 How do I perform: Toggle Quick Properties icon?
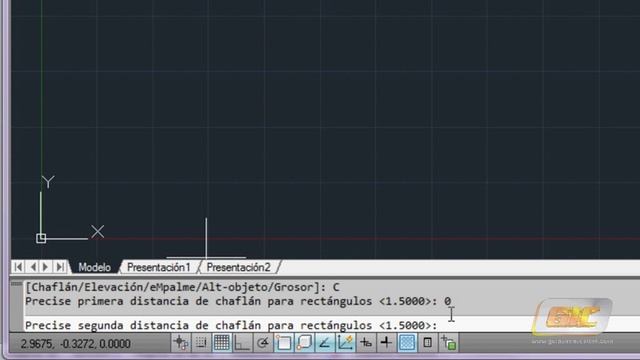coord(427,342)
